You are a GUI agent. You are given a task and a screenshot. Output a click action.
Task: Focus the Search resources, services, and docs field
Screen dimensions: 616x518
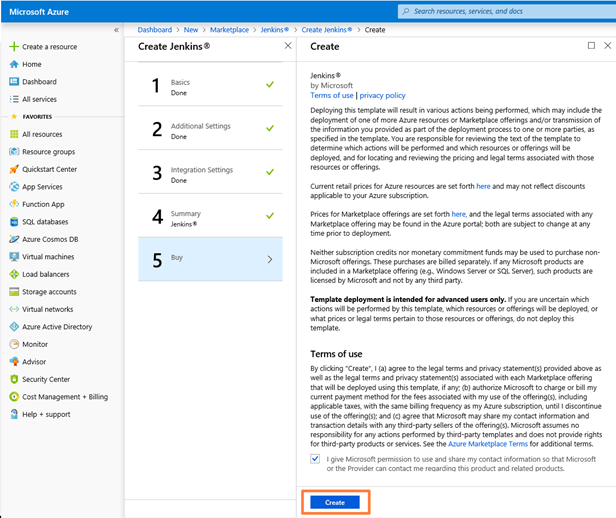point(507,11)
